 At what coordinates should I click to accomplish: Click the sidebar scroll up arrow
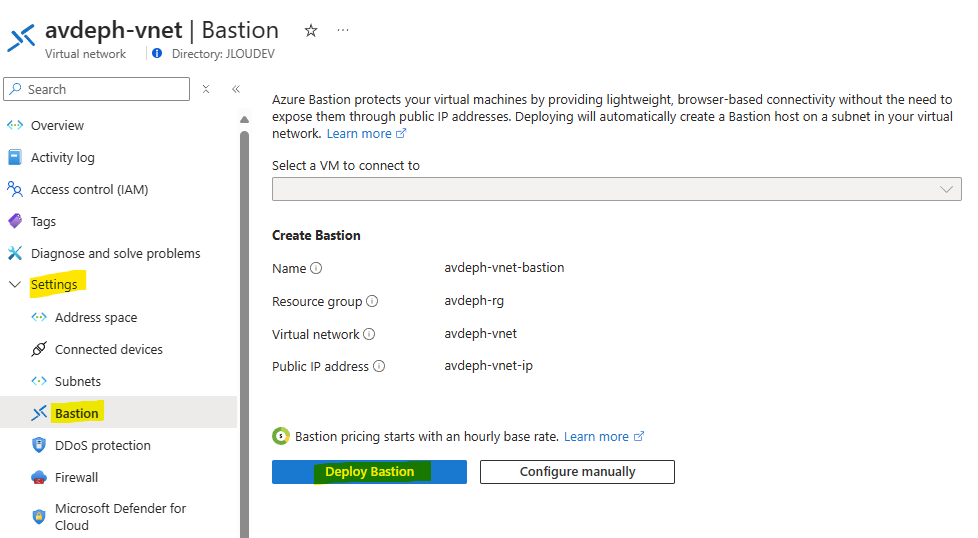coord(244,119)
